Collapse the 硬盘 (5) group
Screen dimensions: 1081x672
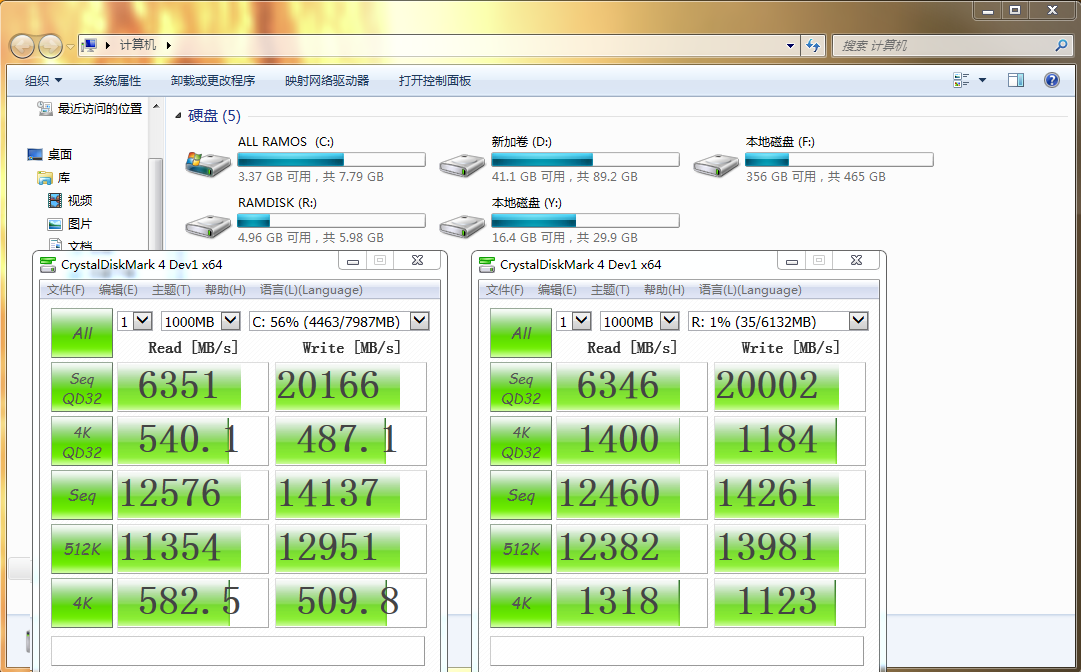(178, 116)
